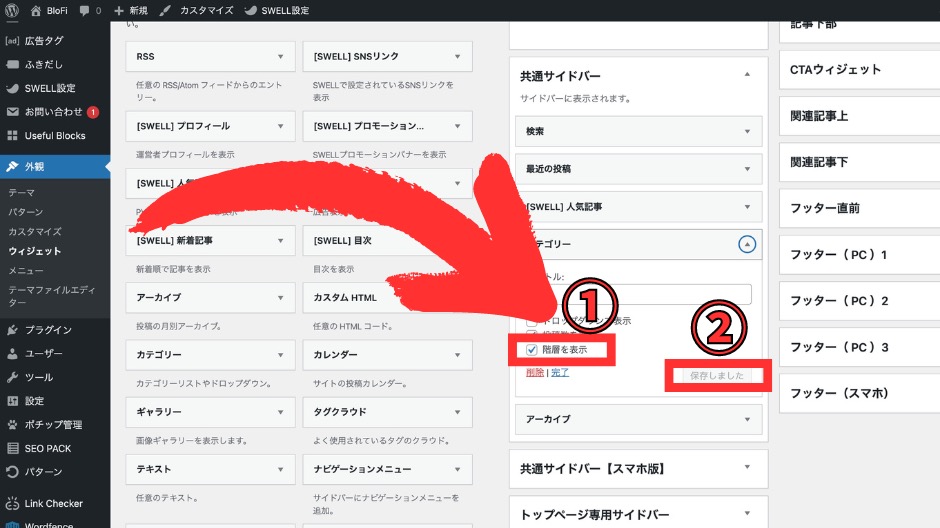The width and height of the screenshot is (940, 528).
Task: Open the 関連記事上 widget area
Action: (x=860, y=116)
